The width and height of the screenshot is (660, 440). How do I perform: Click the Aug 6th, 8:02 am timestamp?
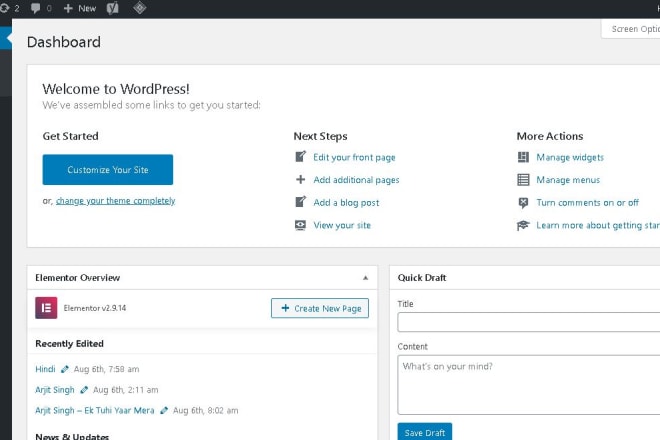[205, 411]
